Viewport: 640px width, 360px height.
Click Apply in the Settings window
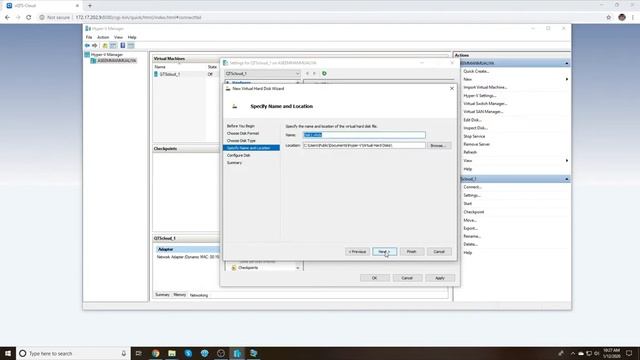click(440, 278)
